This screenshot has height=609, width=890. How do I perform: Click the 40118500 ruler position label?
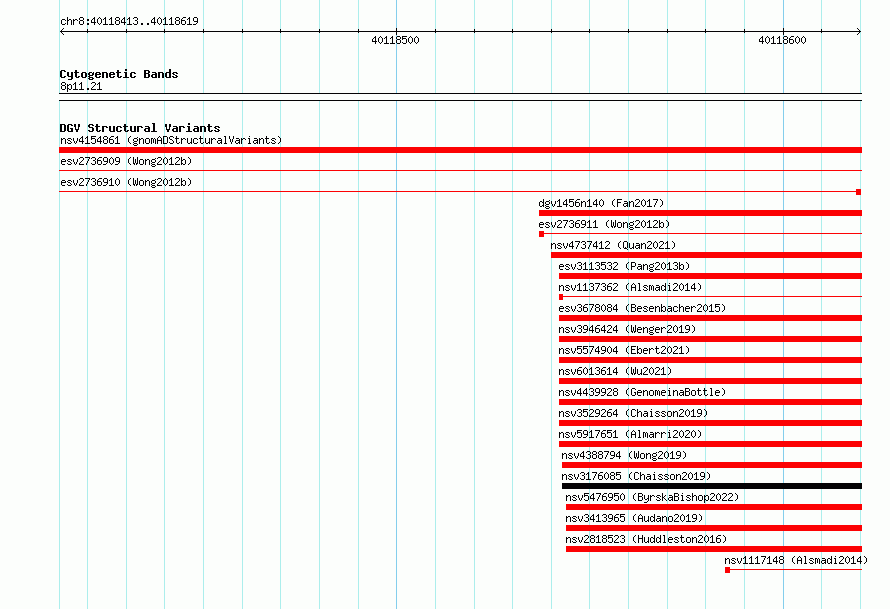coord(395,40)
